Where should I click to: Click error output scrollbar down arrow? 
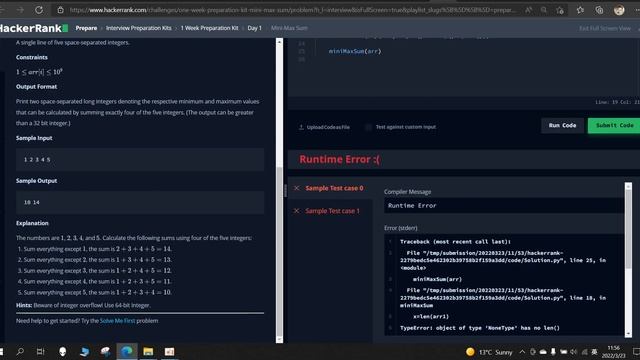pos(628,334)
